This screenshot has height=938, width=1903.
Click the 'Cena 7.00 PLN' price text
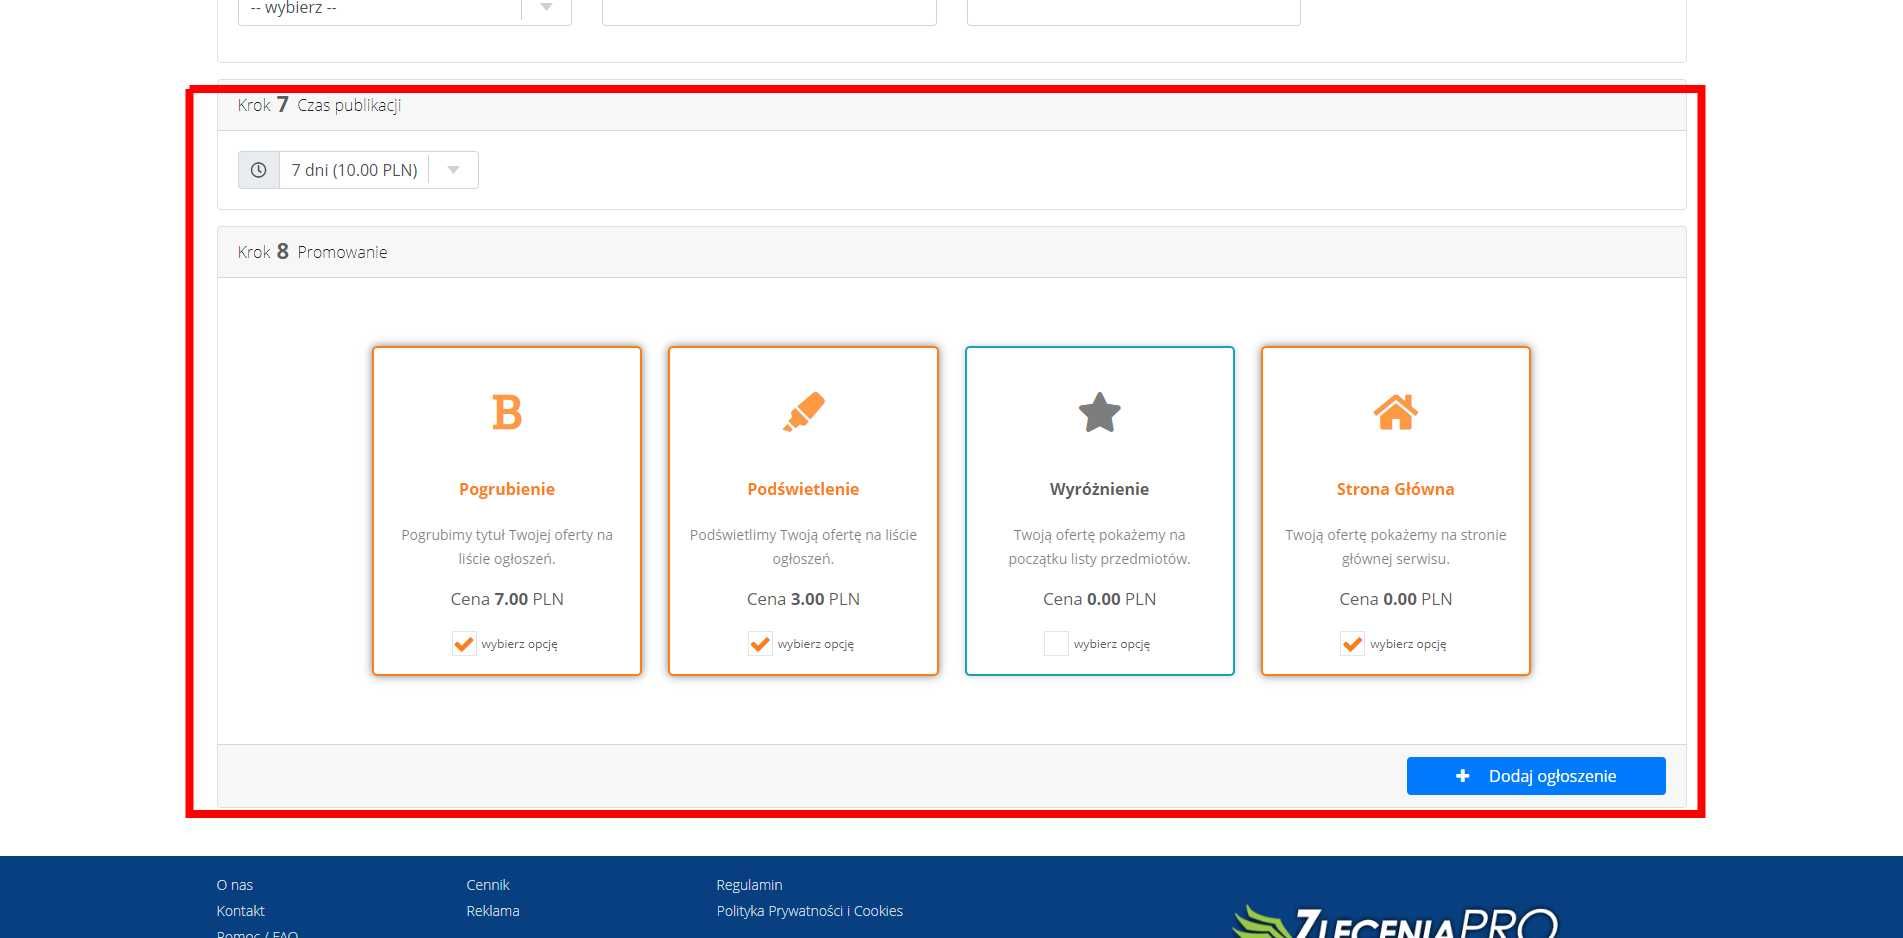pos(507,599)
